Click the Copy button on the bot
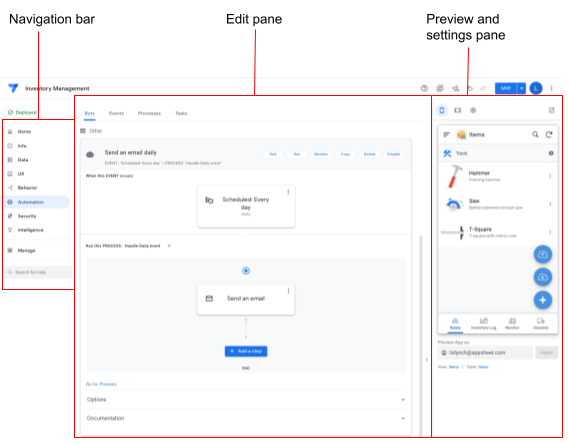569x443 pixels. (x=345, y=154)
